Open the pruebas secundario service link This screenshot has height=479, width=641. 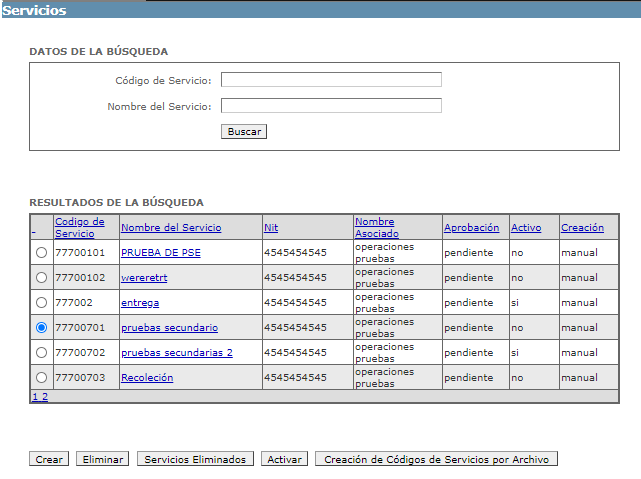pyautogui.click(x=169, y=328)
